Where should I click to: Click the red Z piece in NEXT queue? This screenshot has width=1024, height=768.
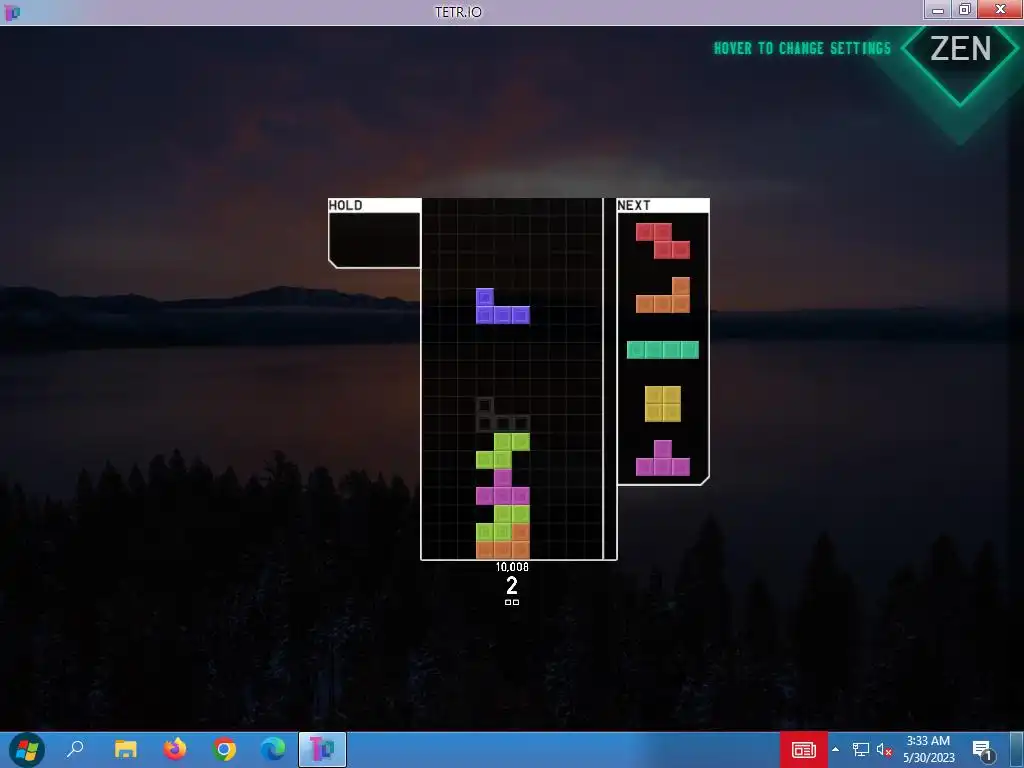(x=663, y=241)
